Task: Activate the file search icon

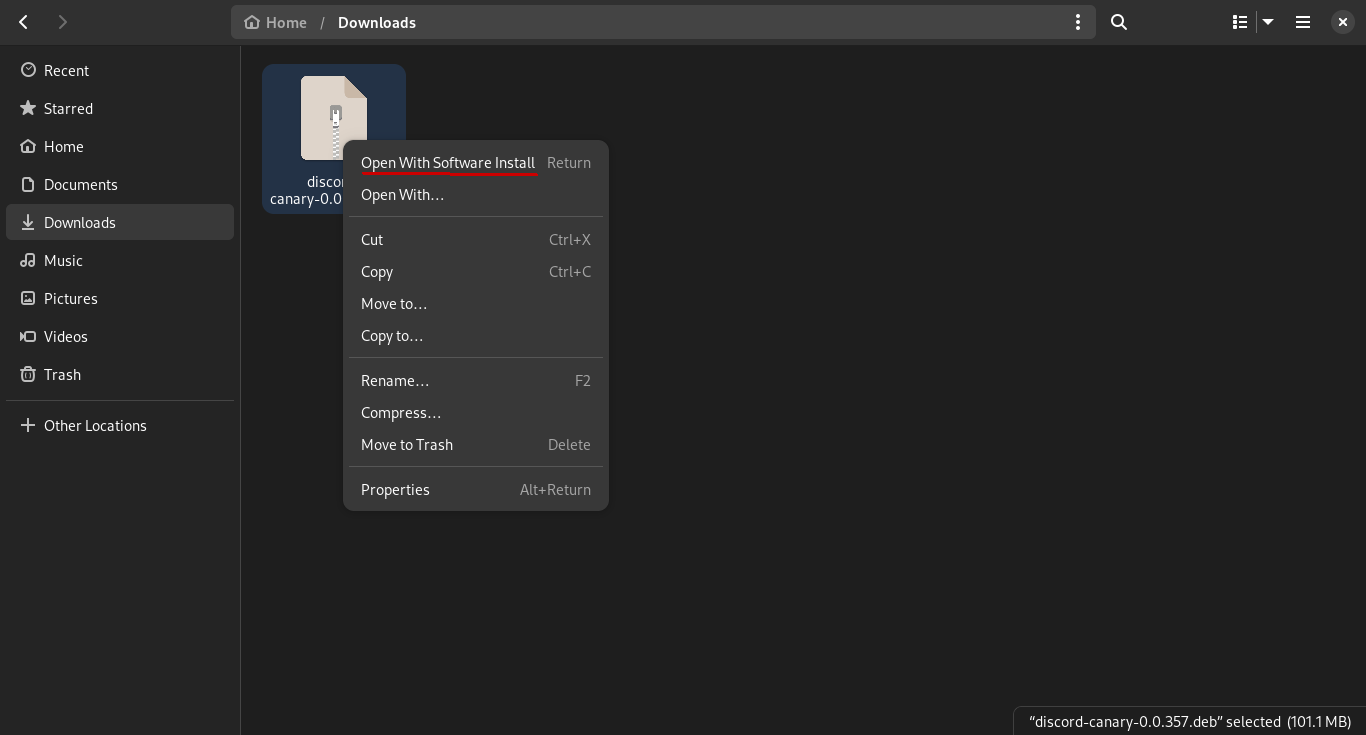Action: click(1118, 22)
